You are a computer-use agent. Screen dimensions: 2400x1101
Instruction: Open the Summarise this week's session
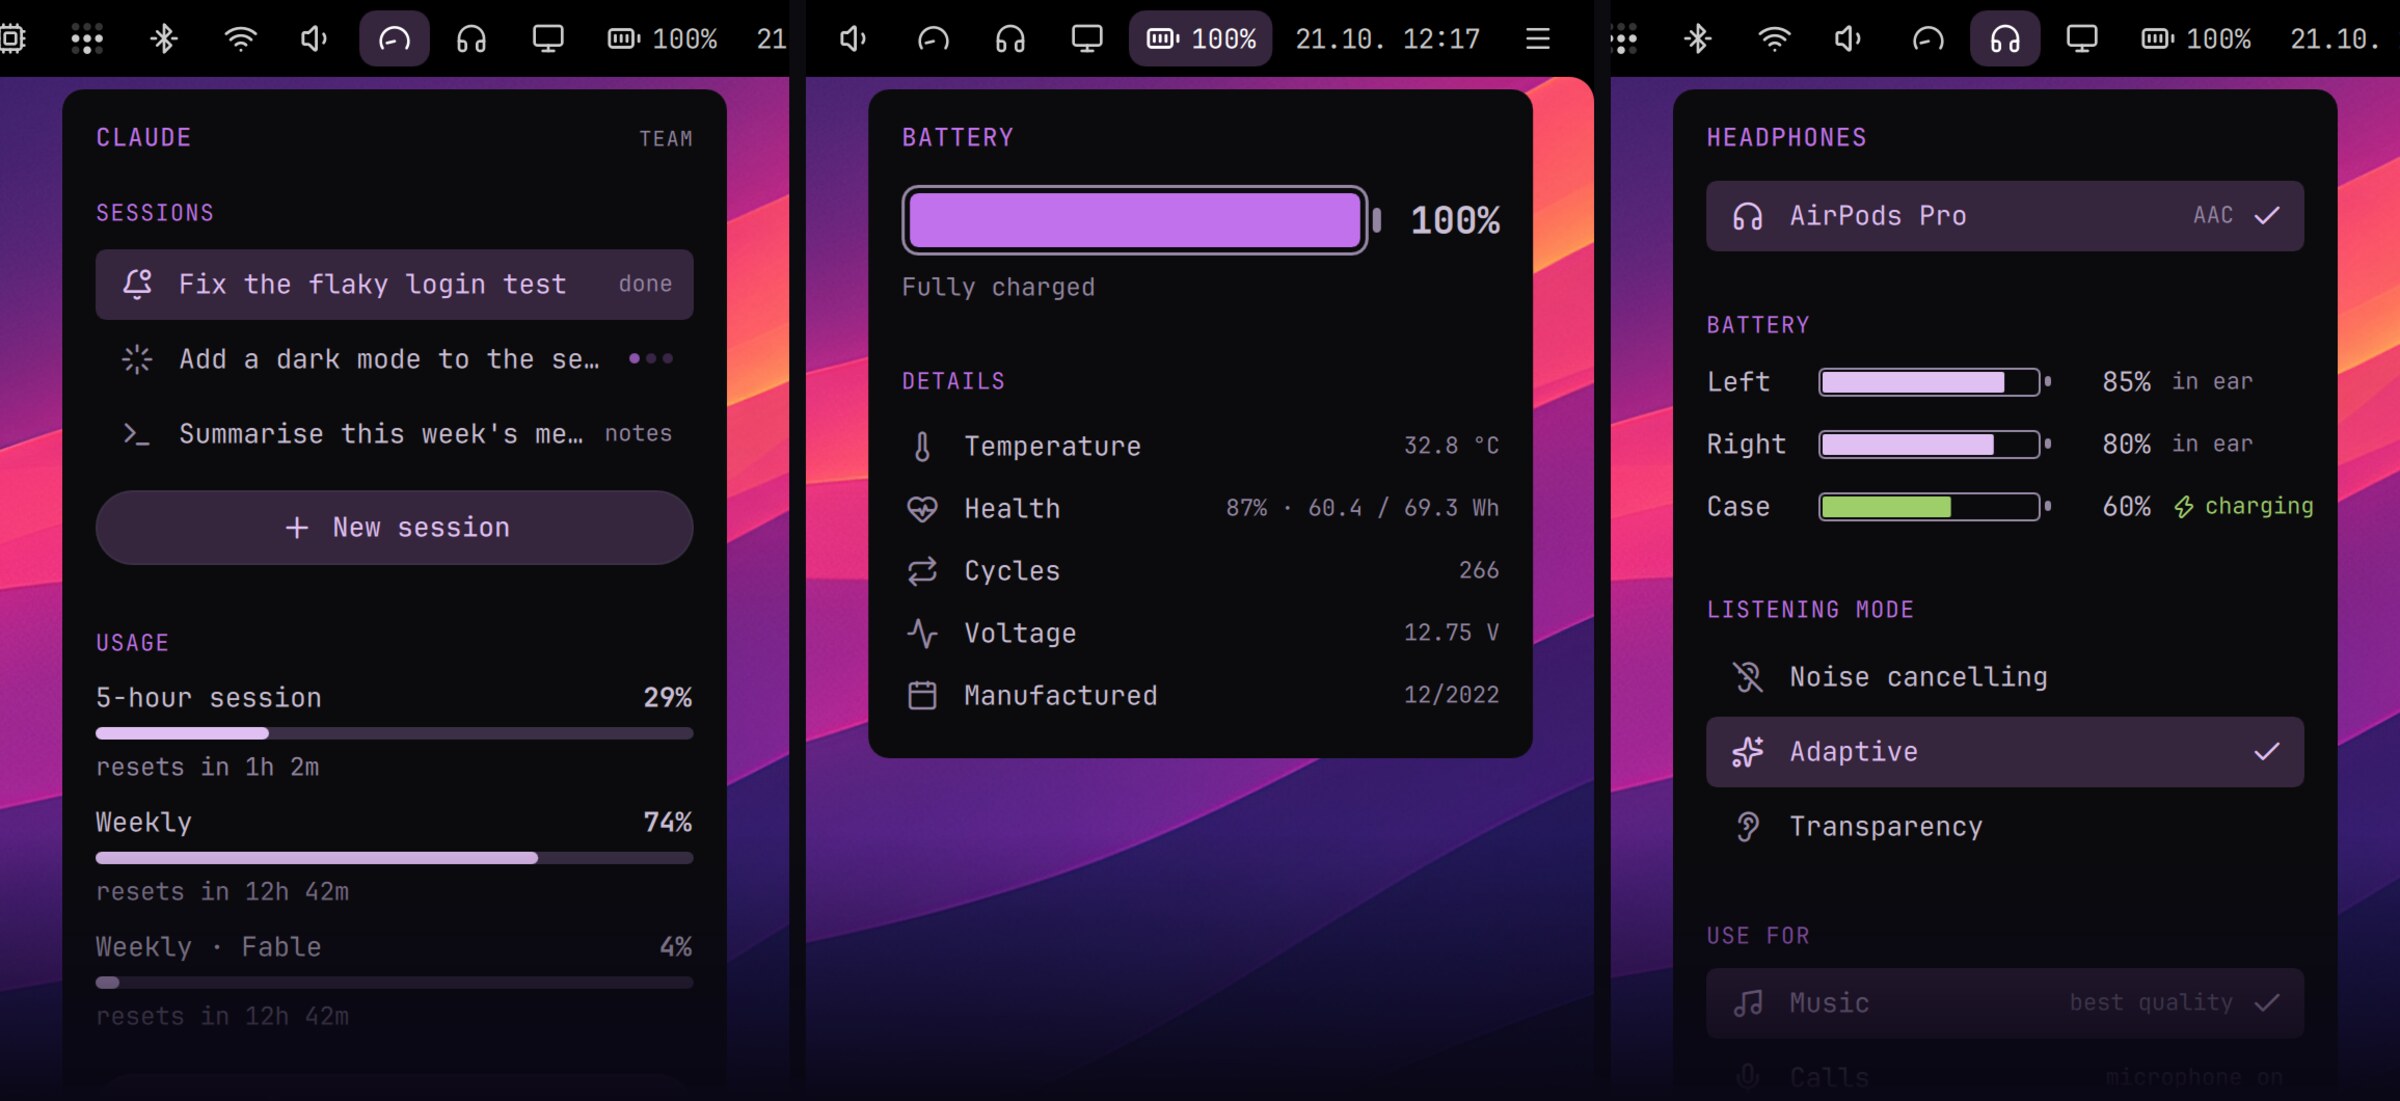pos(394,433)
